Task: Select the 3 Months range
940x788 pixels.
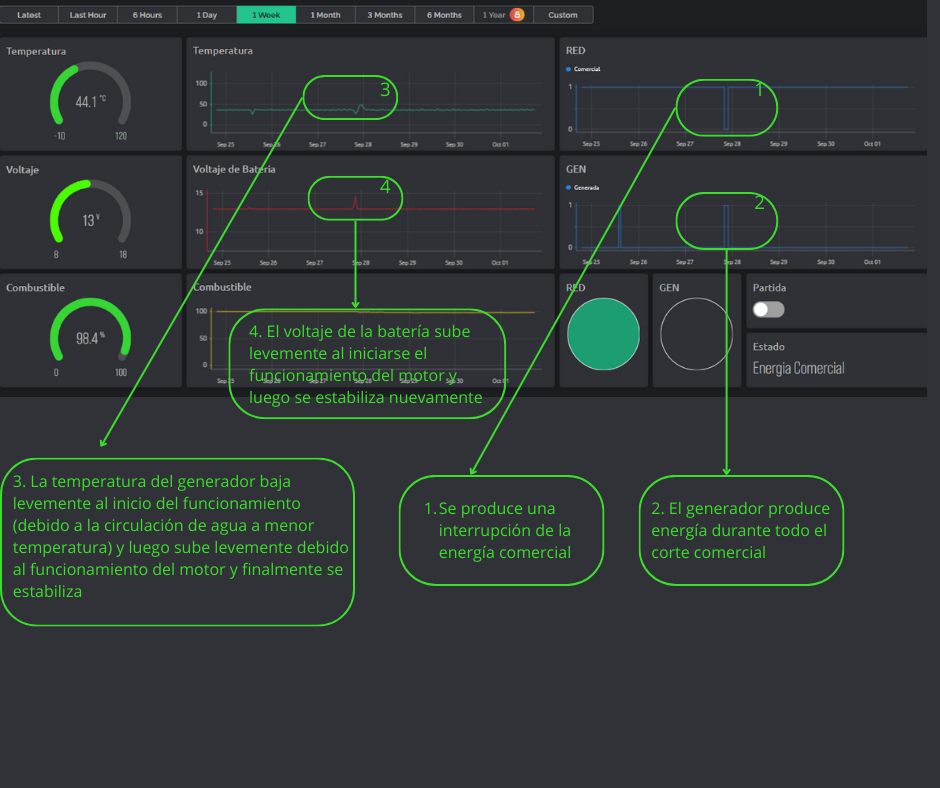Action: coord(385,15)
